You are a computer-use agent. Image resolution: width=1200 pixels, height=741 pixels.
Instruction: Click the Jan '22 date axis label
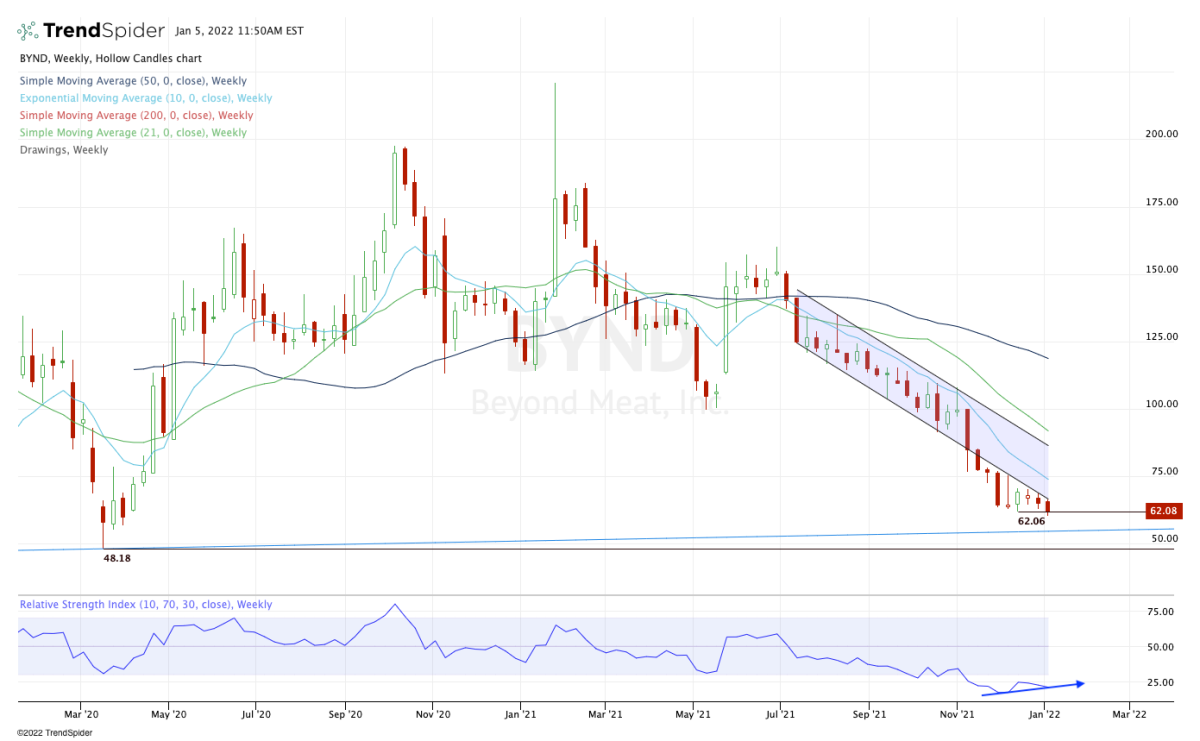tap(1046, 715)
